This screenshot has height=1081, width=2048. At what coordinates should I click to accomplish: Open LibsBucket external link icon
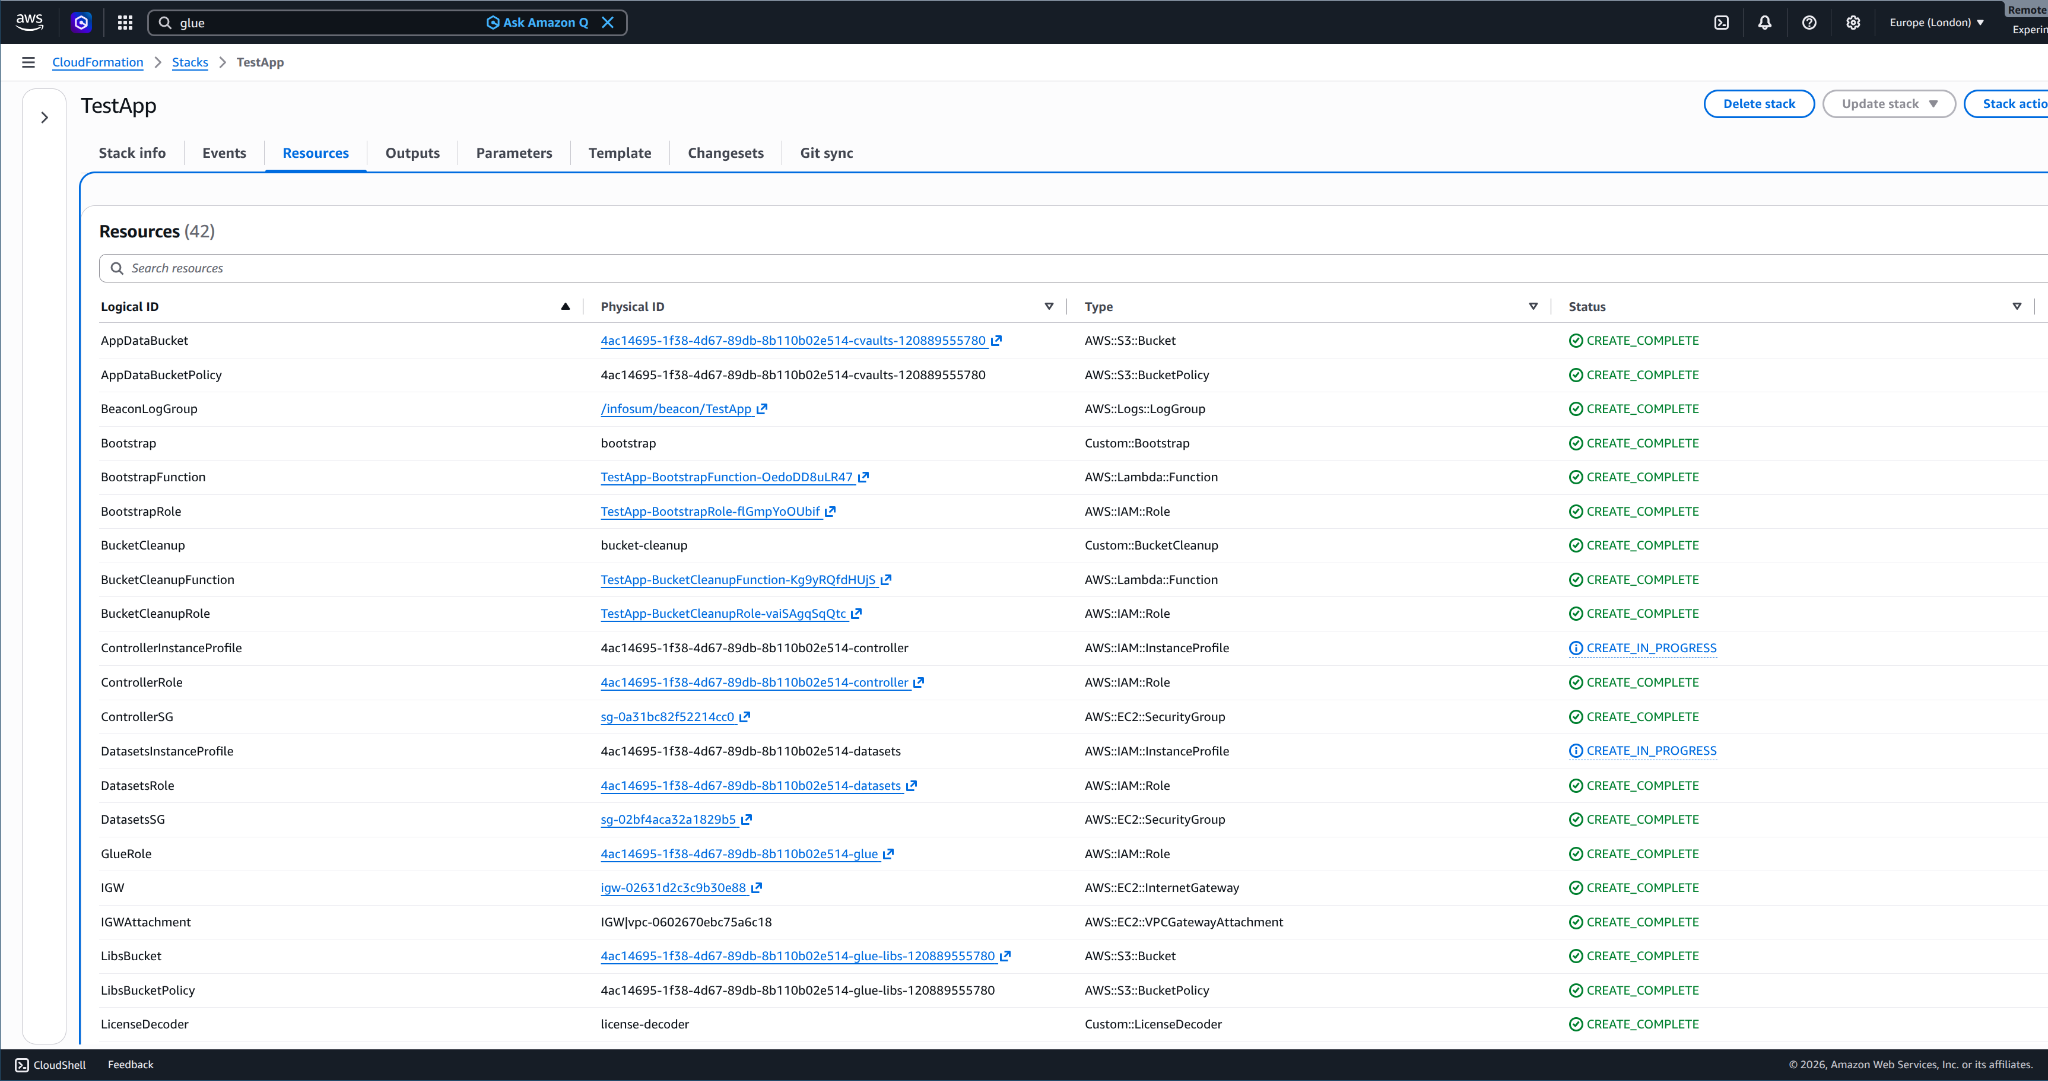[x=1006, y=956]
